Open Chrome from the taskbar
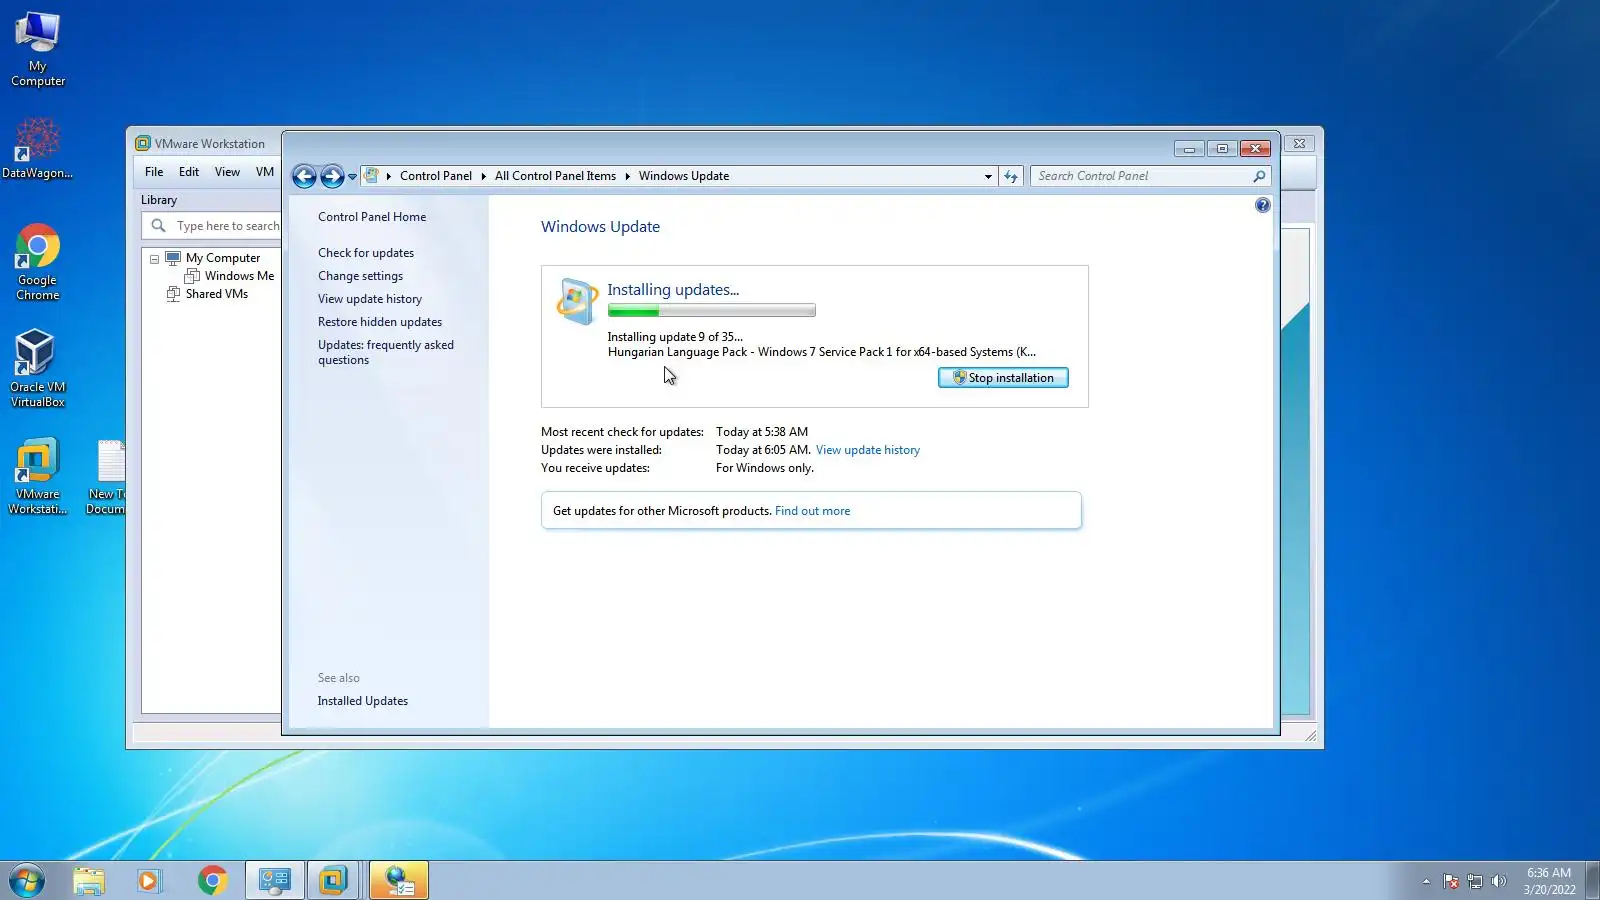 pos(212,881)
